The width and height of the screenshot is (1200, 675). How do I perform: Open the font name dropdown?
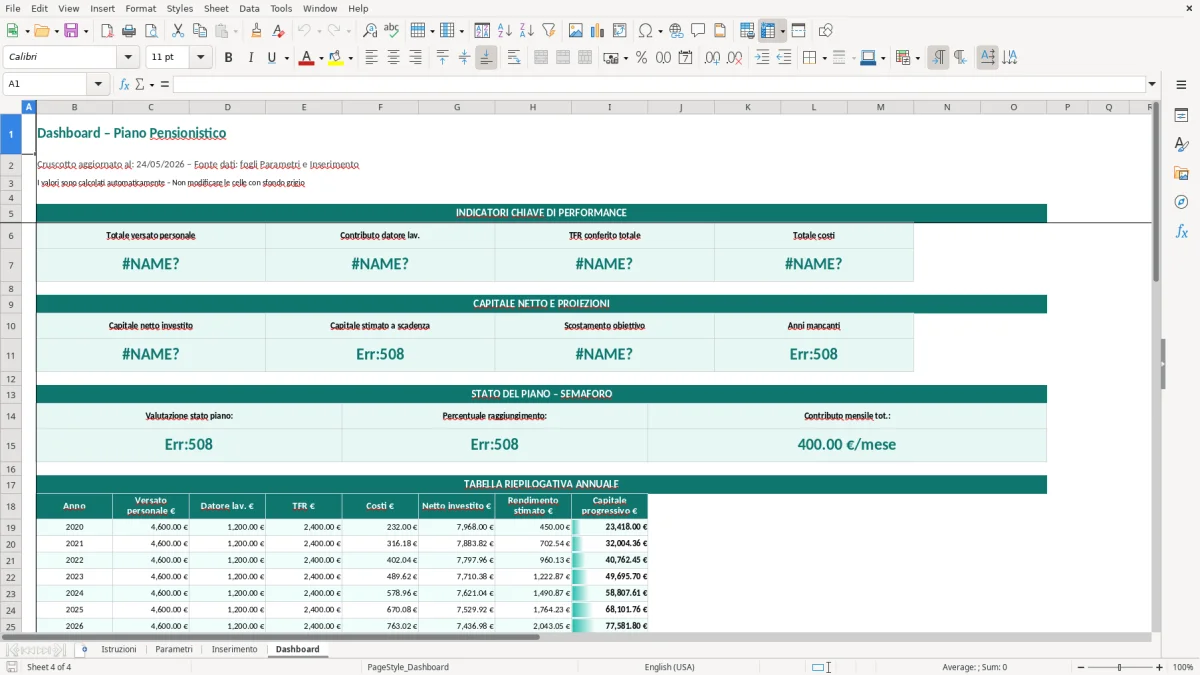pos(127,58)
